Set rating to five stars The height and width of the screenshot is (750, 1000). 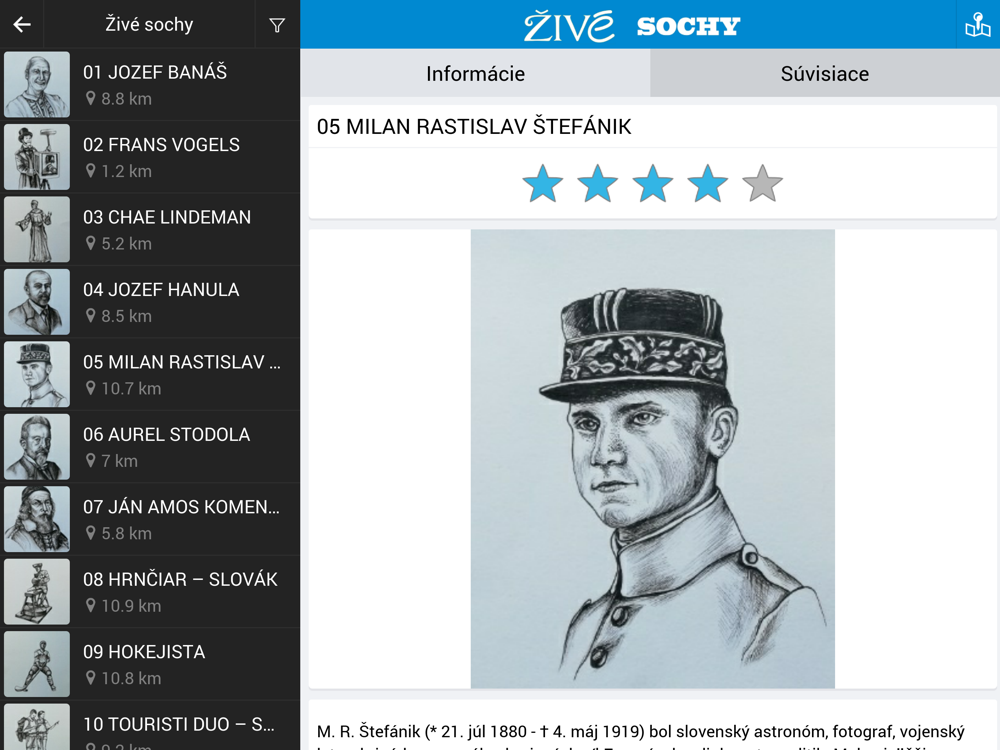tap(763, 185)
